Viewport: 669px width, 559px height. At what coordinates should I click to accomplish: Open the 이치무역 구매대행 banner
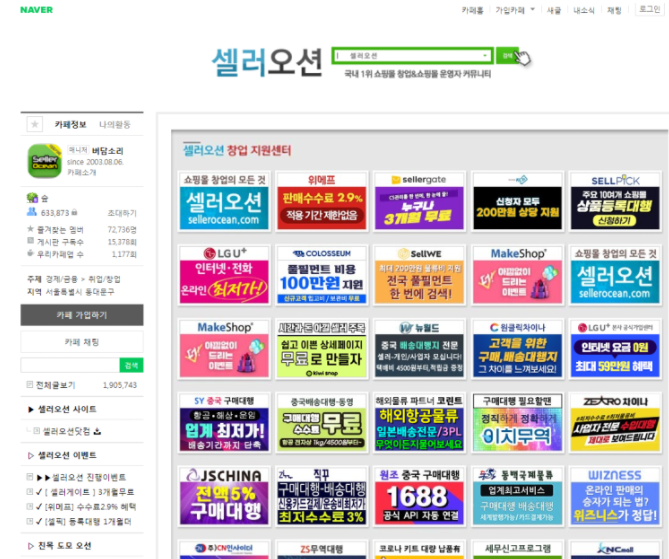pyautogui.click(x=517, y=422)
